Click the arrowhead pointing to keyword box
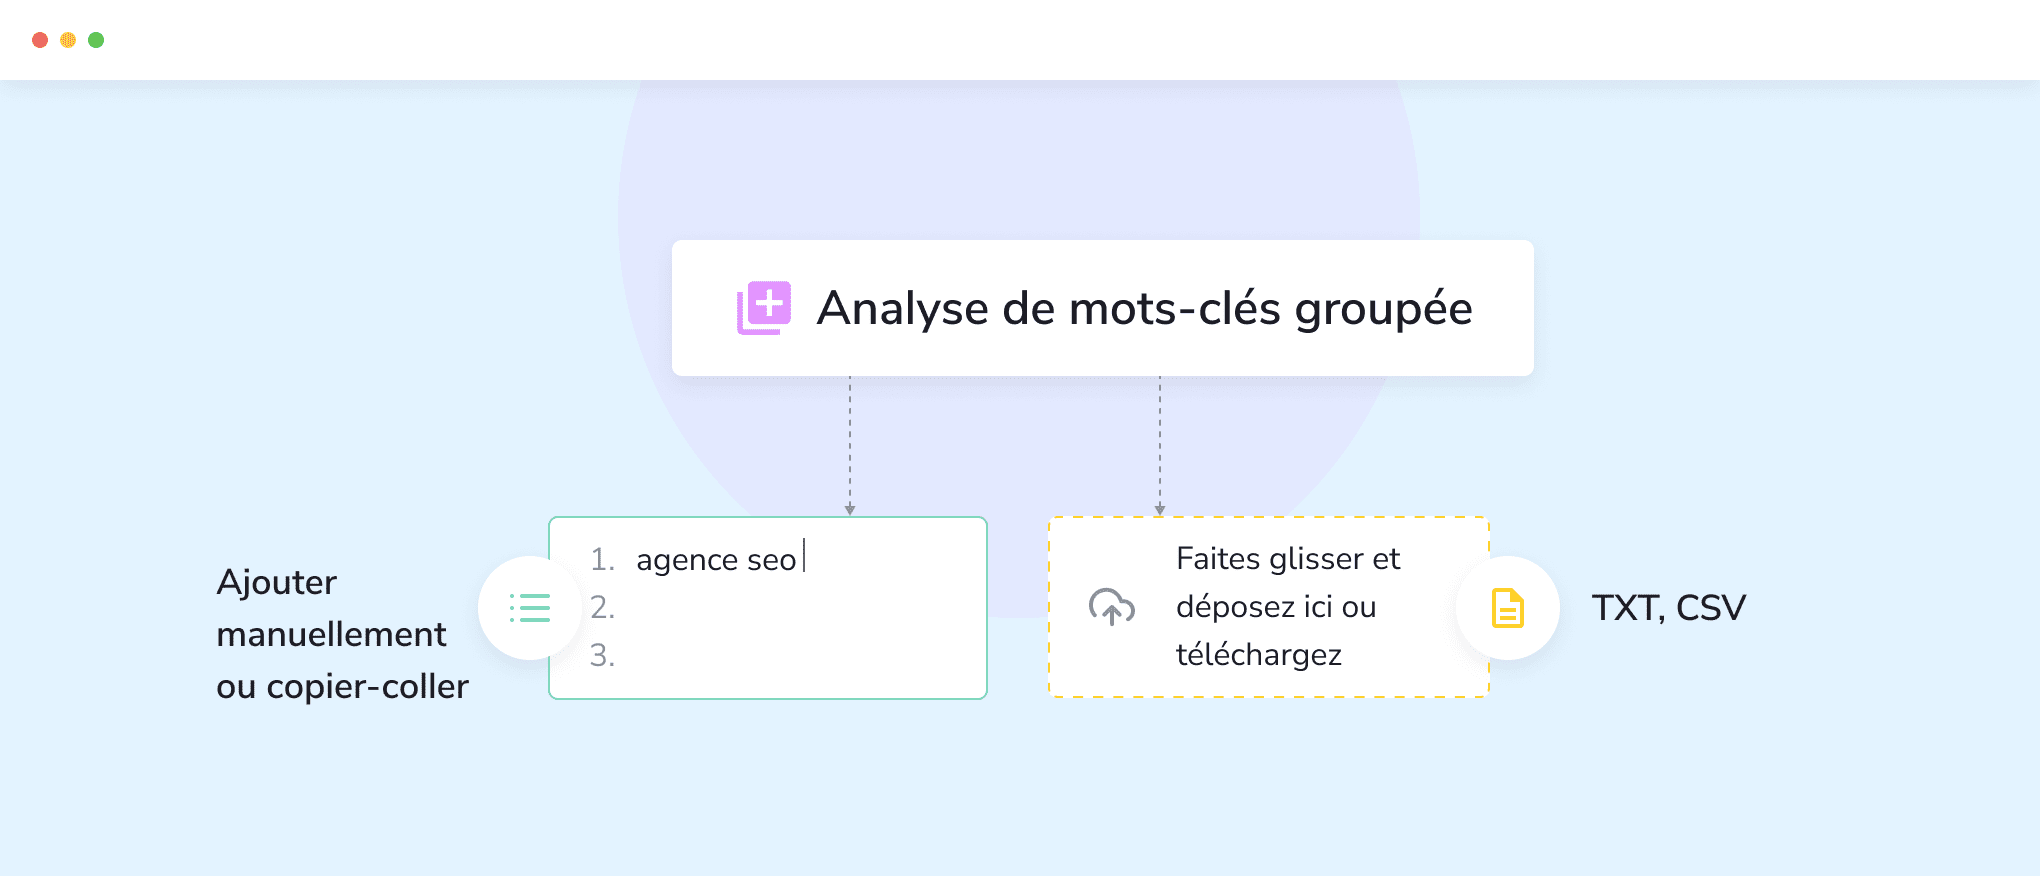The image size is (2040, 876). pyautogui.click(x=850, y=510)
